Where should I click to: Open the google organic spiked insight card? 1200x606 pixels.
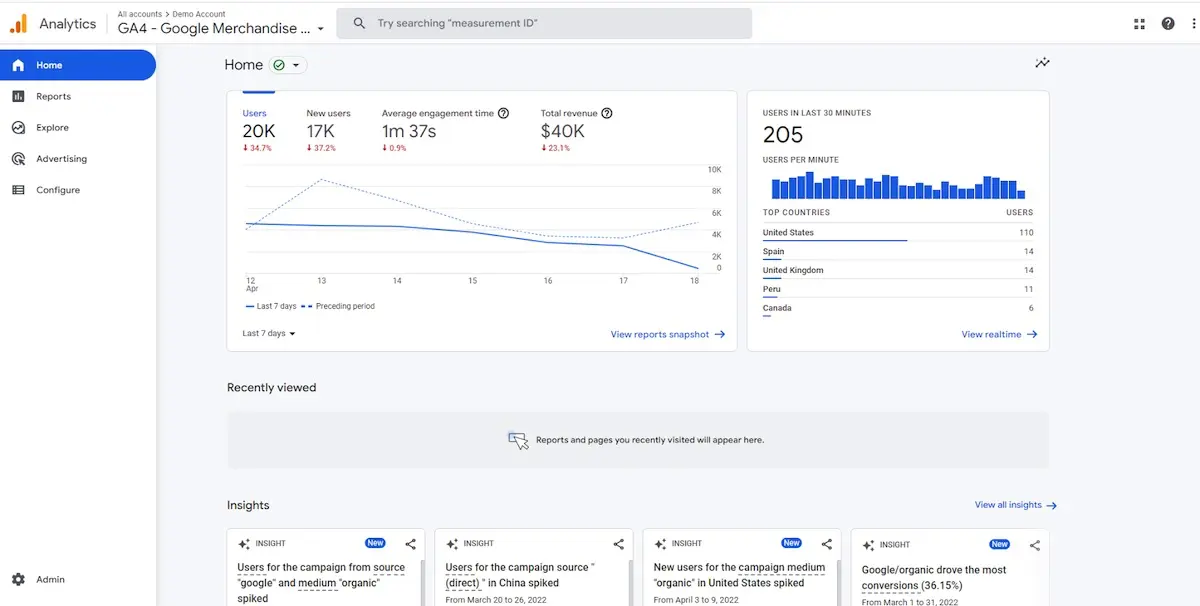(326, 567)
